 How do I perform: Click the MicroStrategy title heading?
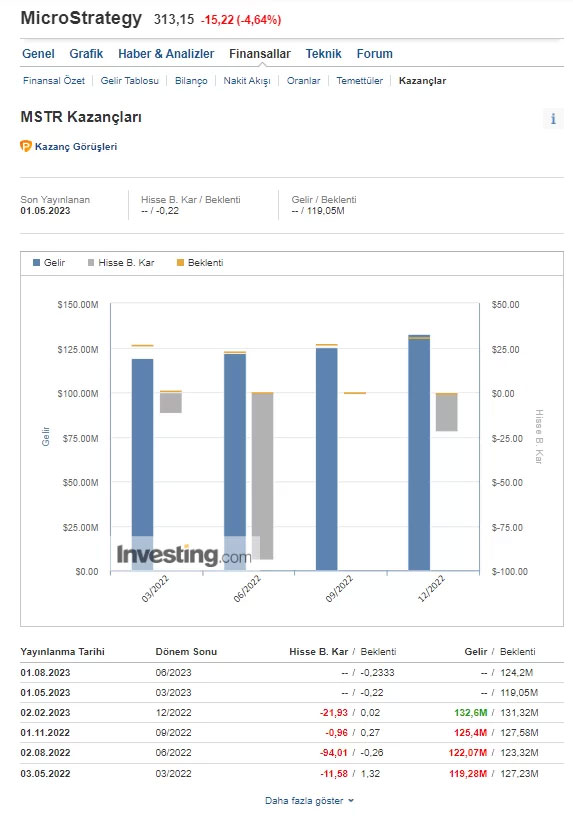[81, 18]
